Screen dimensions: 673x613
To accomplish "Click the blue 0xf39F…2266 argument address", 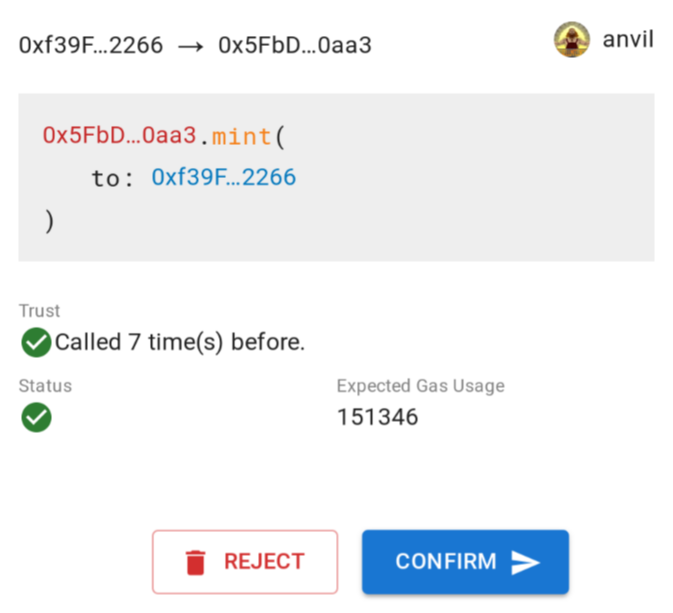I will pyautogui.click(x=223, y=178).
